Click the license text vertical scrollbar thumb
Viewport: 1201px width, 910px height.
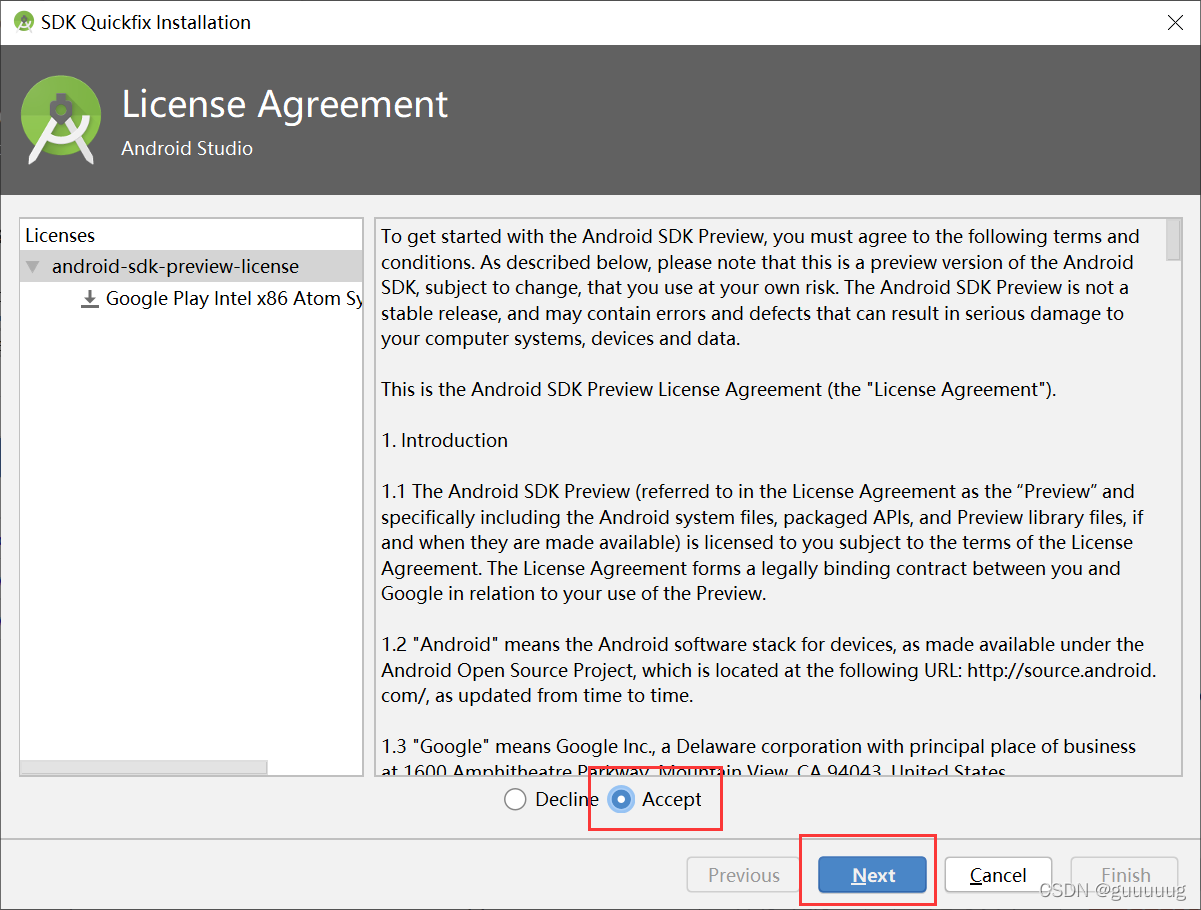click(1173, 240)
